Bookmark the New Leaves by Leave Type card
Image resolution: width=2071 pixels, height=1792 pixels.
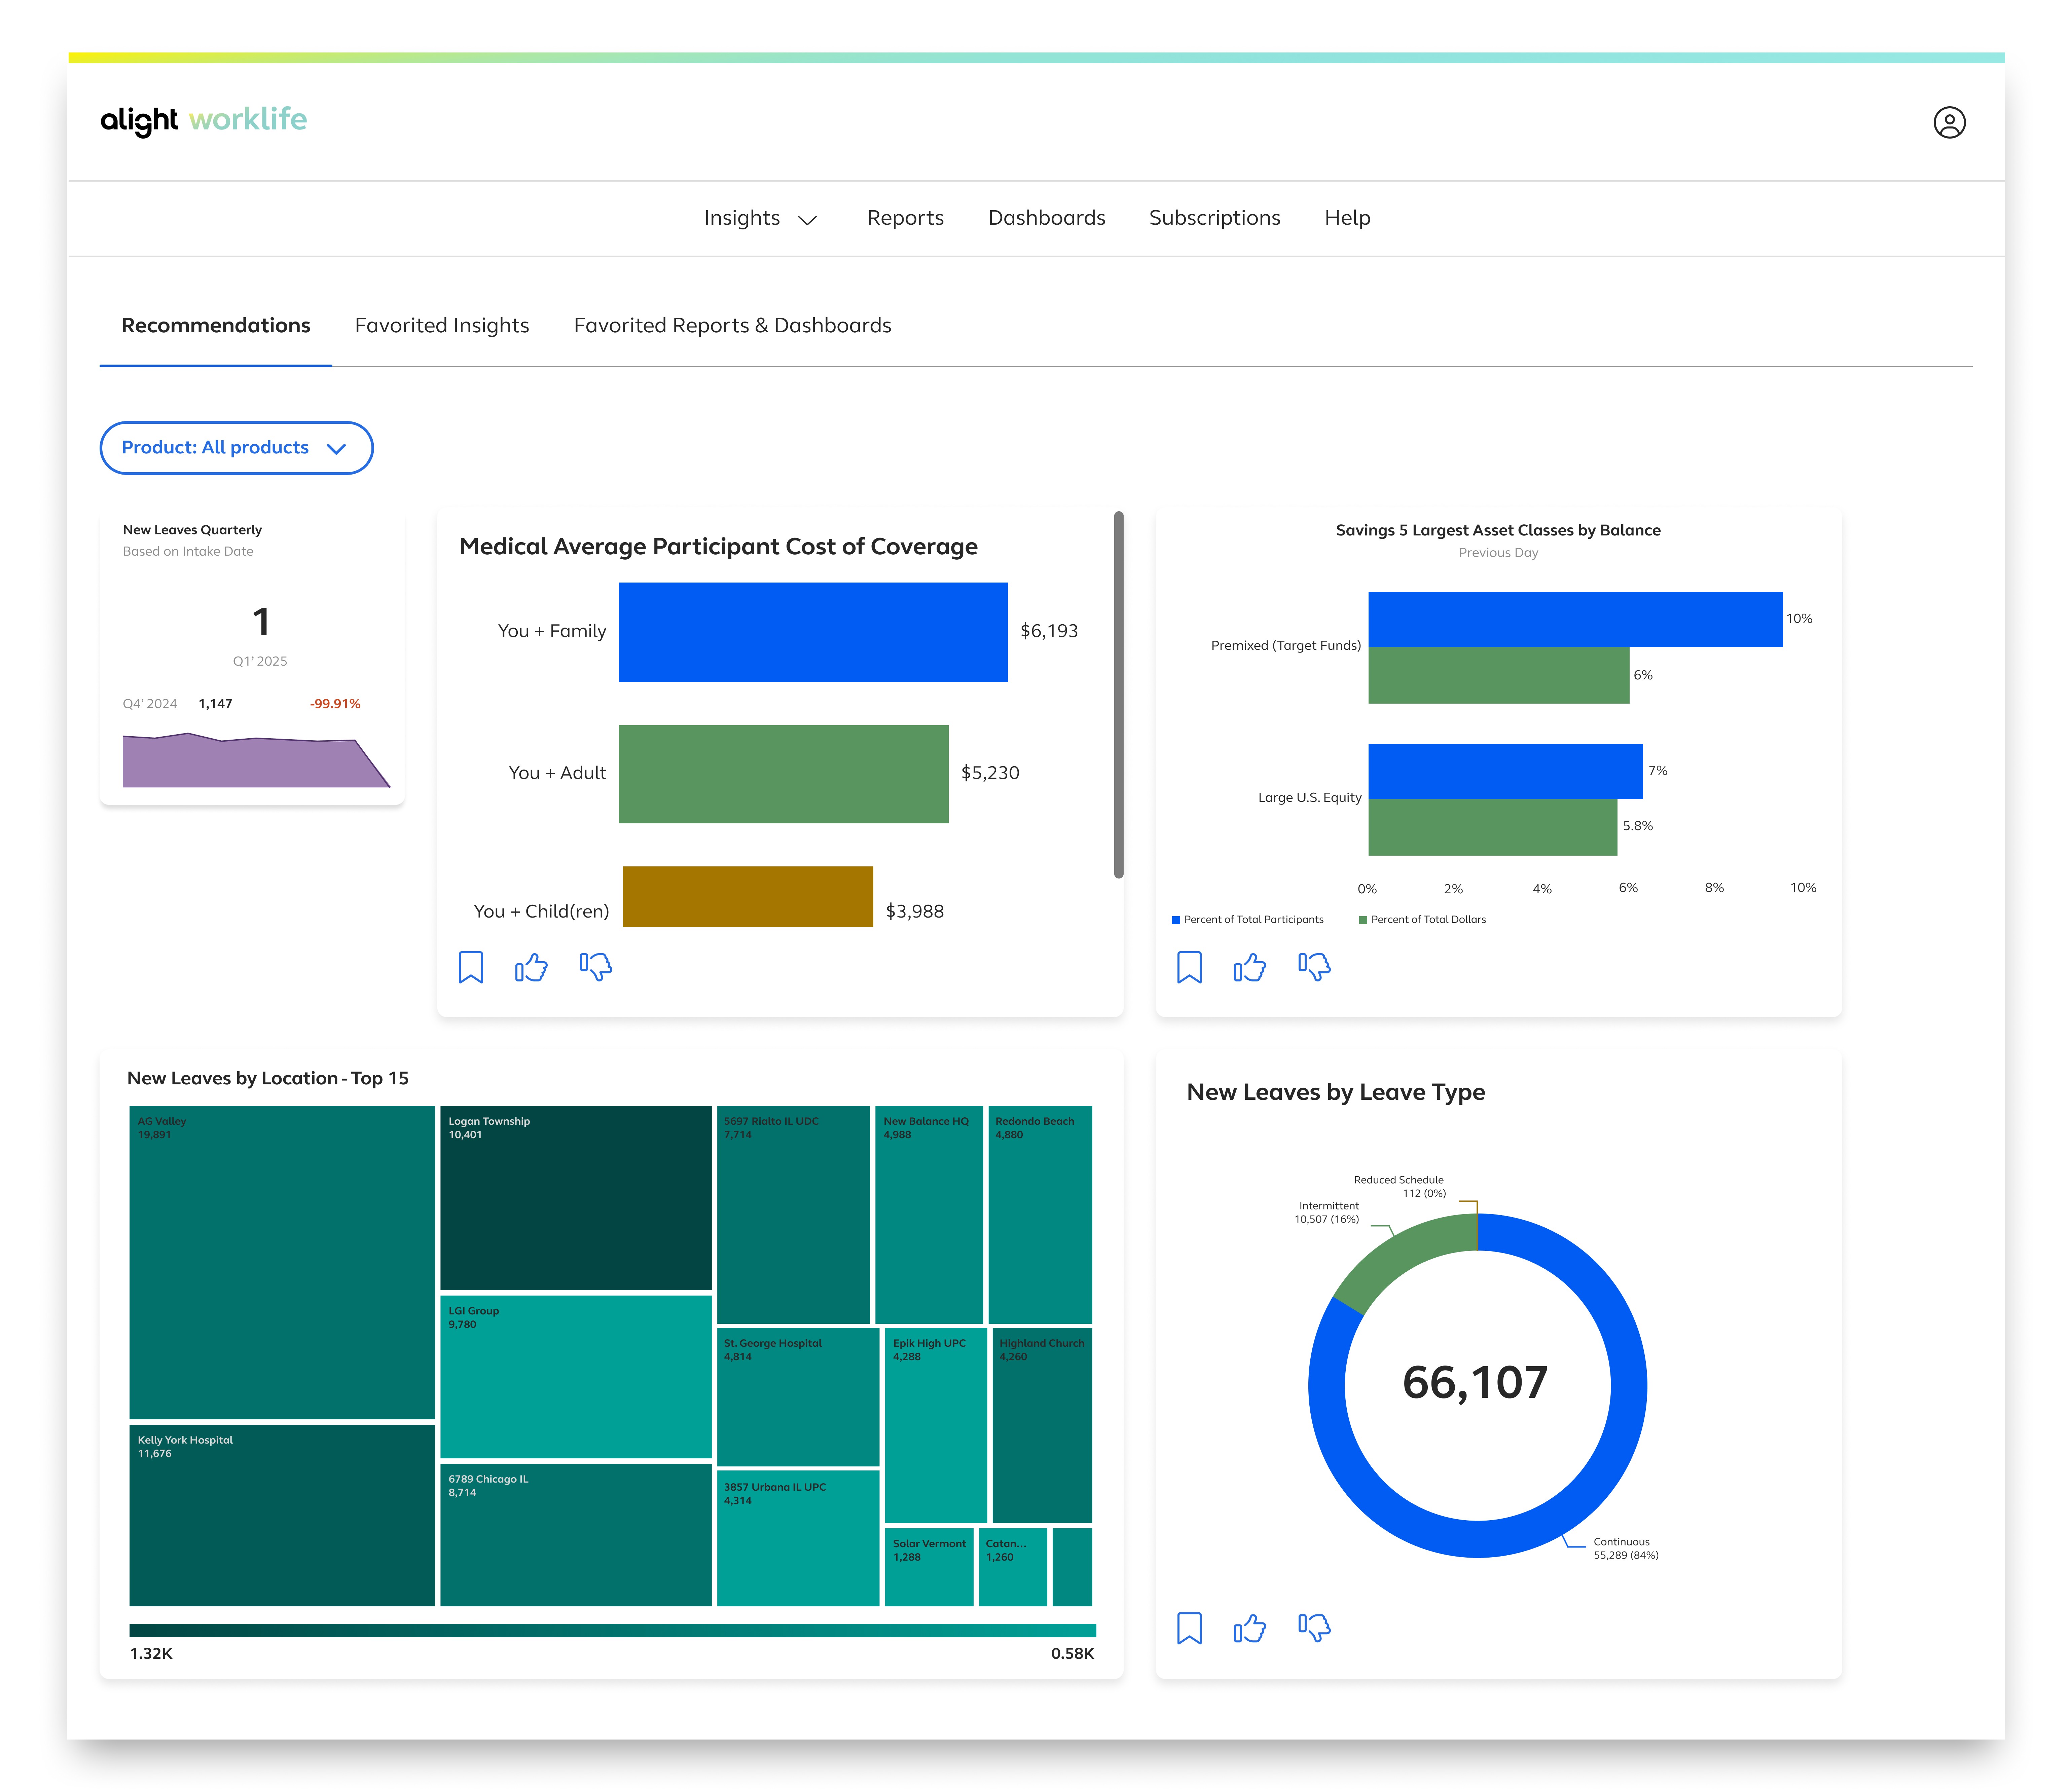pos(1189,1628)
